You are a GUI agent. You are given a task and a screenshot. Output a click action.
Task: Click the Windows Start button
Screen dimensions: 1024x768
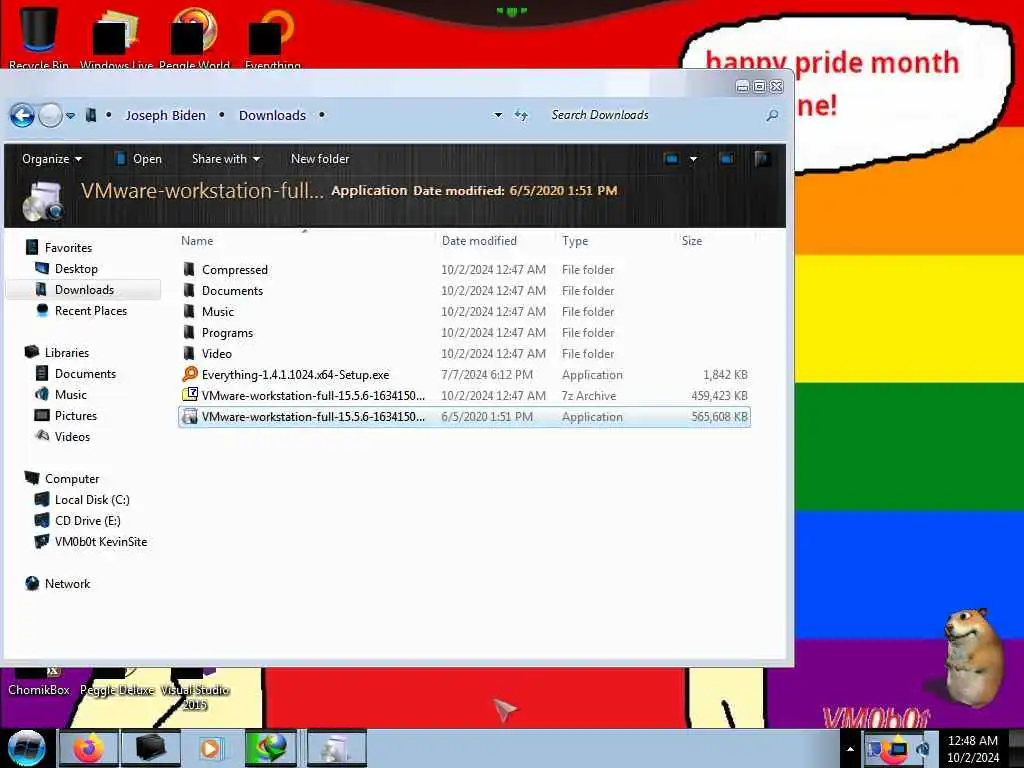[26, 748]
